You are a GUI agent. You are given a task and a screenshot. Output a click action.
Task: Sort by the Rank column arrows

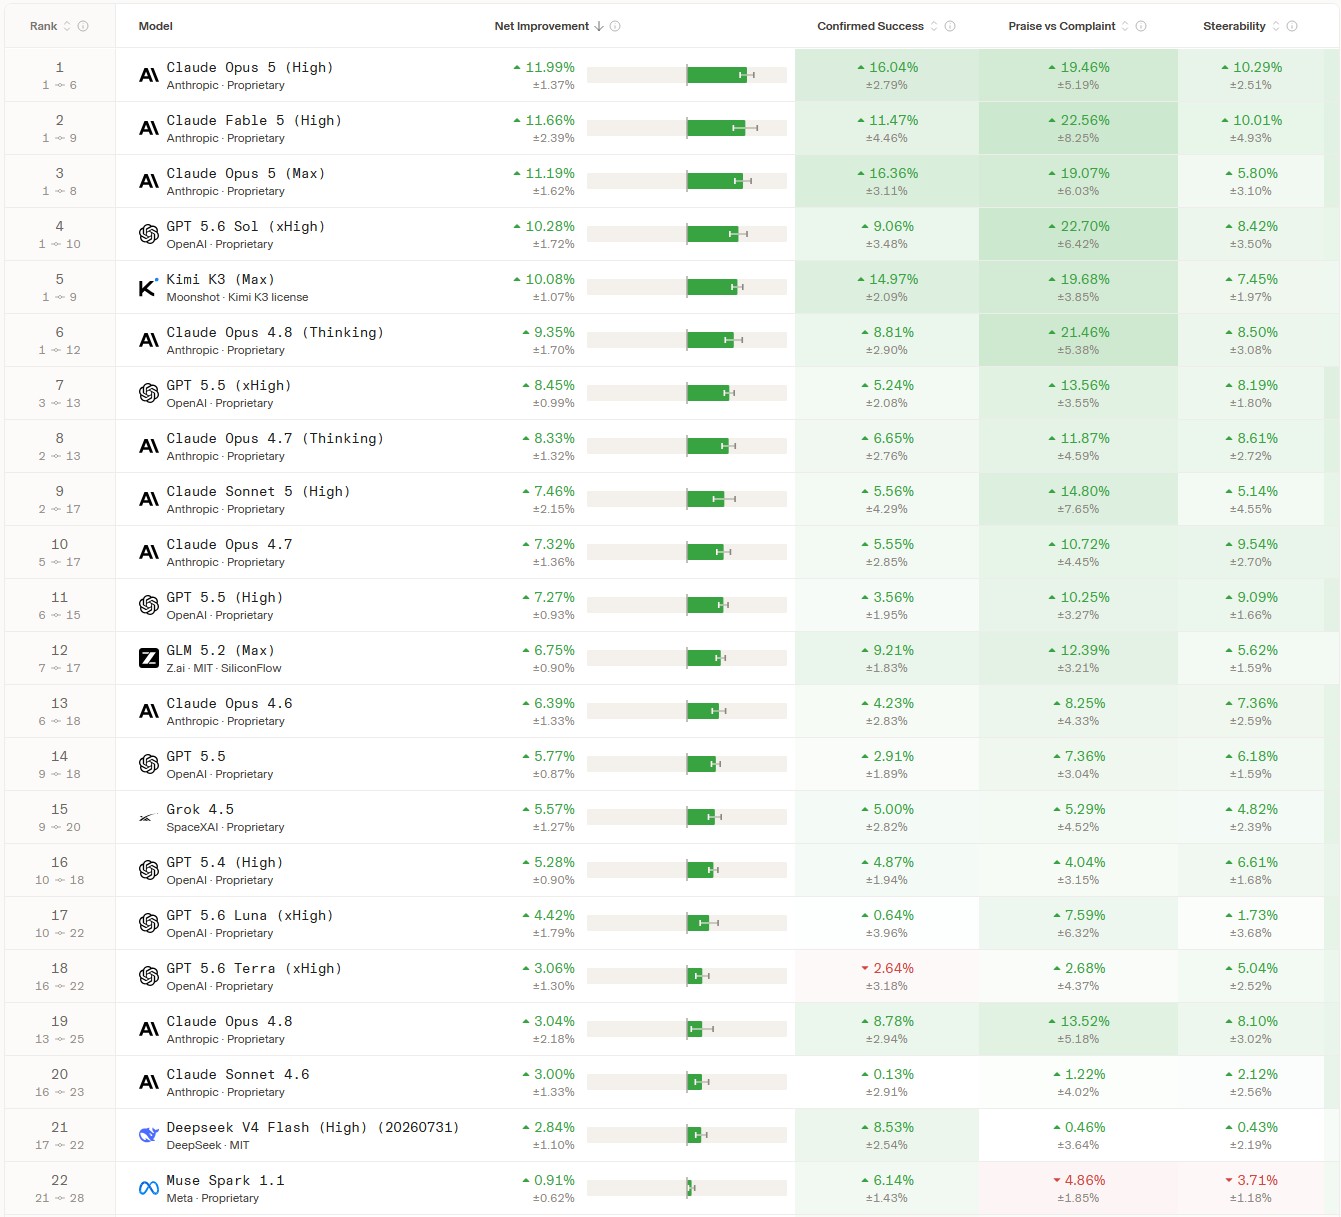(67, 26)
